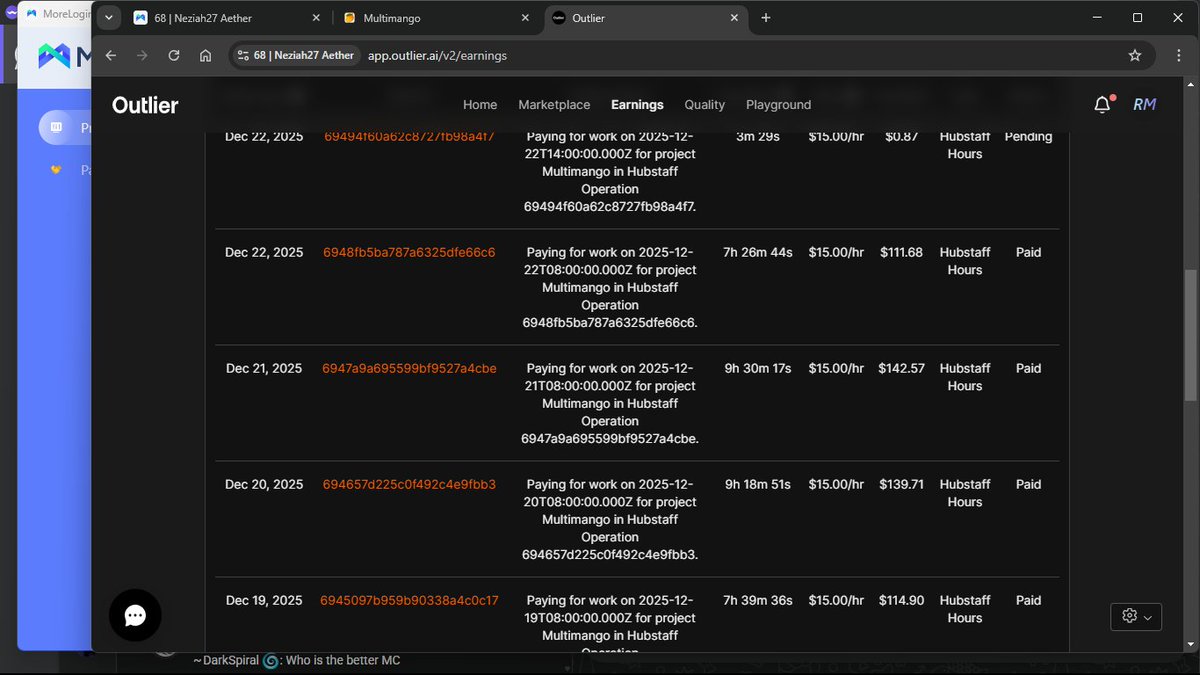
Task: Click the browser forward arrow
Action: [x=142, y=56]
